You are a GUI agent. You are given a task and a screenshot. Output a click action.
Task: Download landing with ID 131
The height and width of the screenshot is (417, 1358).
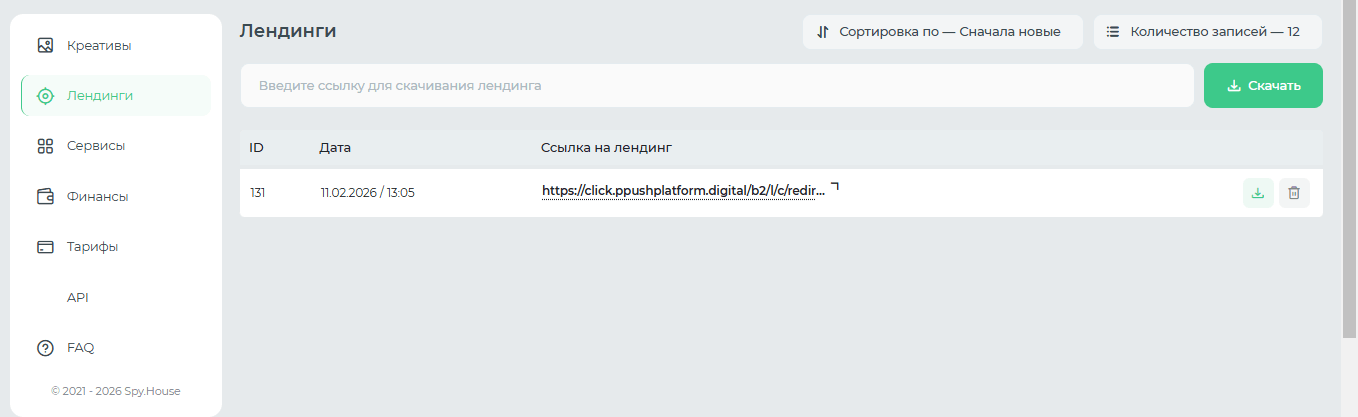pos(1258,193)
